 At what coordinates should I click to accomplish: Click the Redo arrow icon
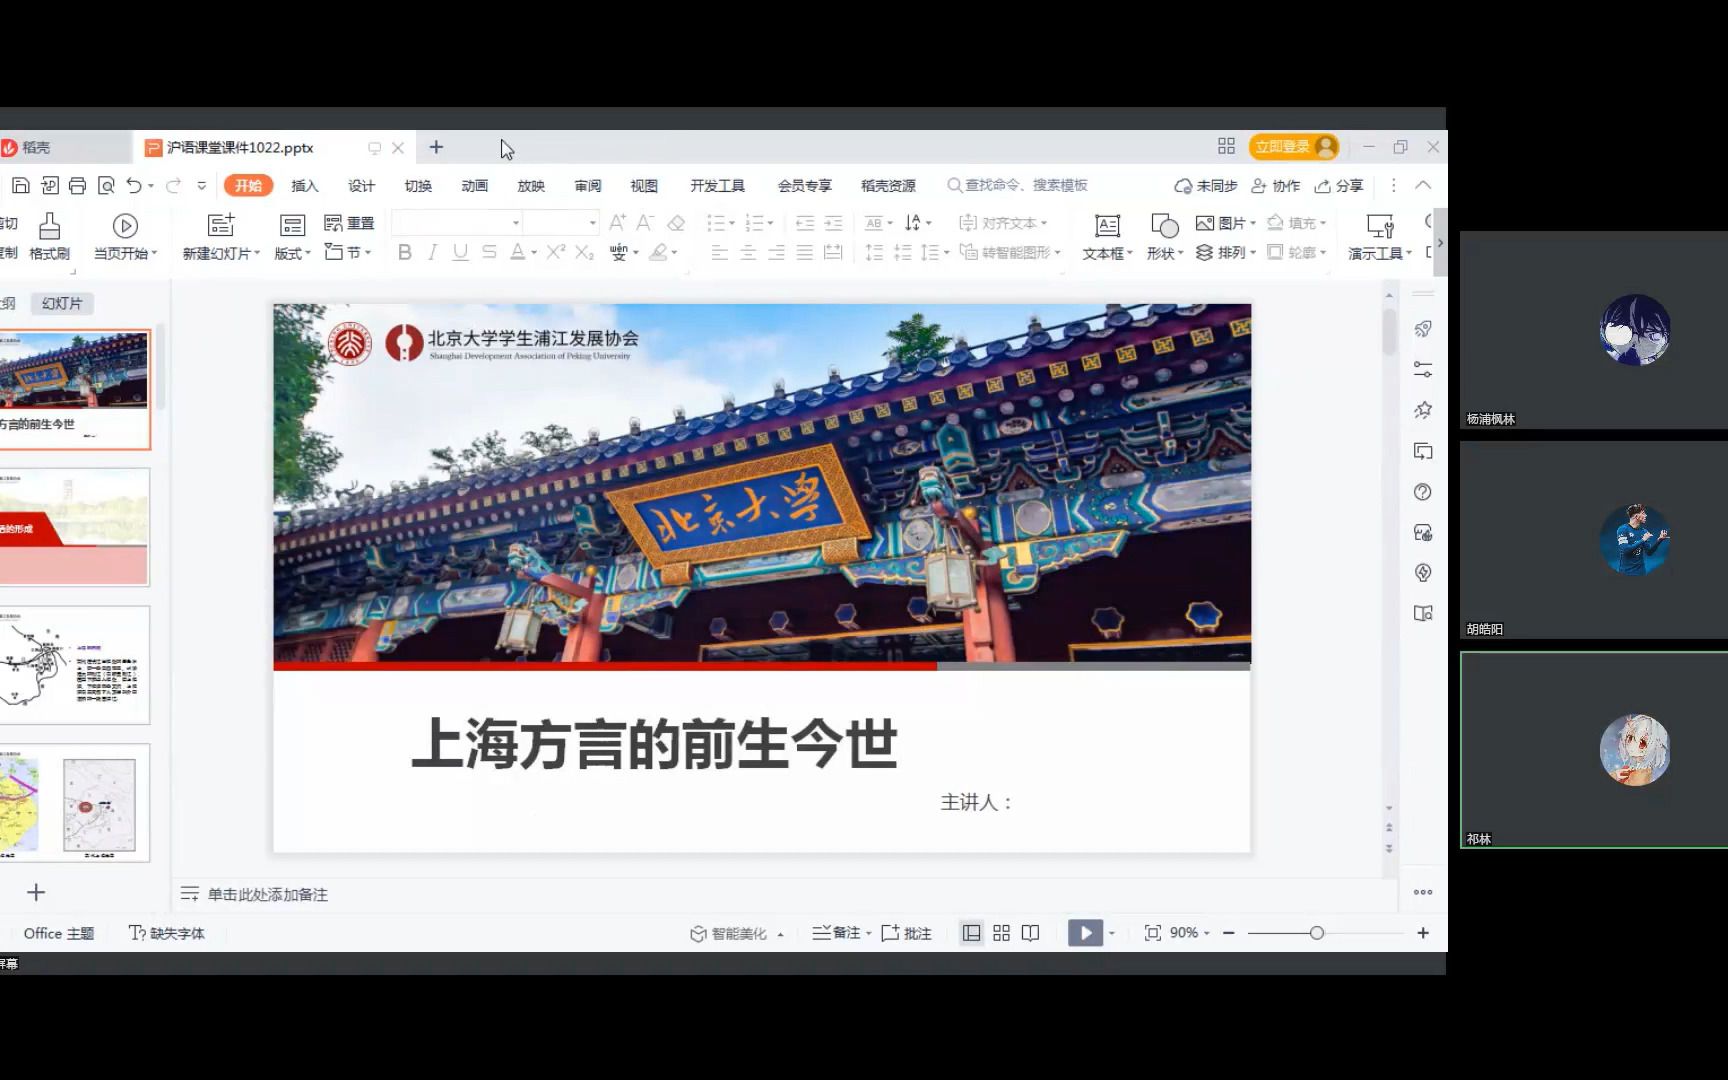click(173, 185)
